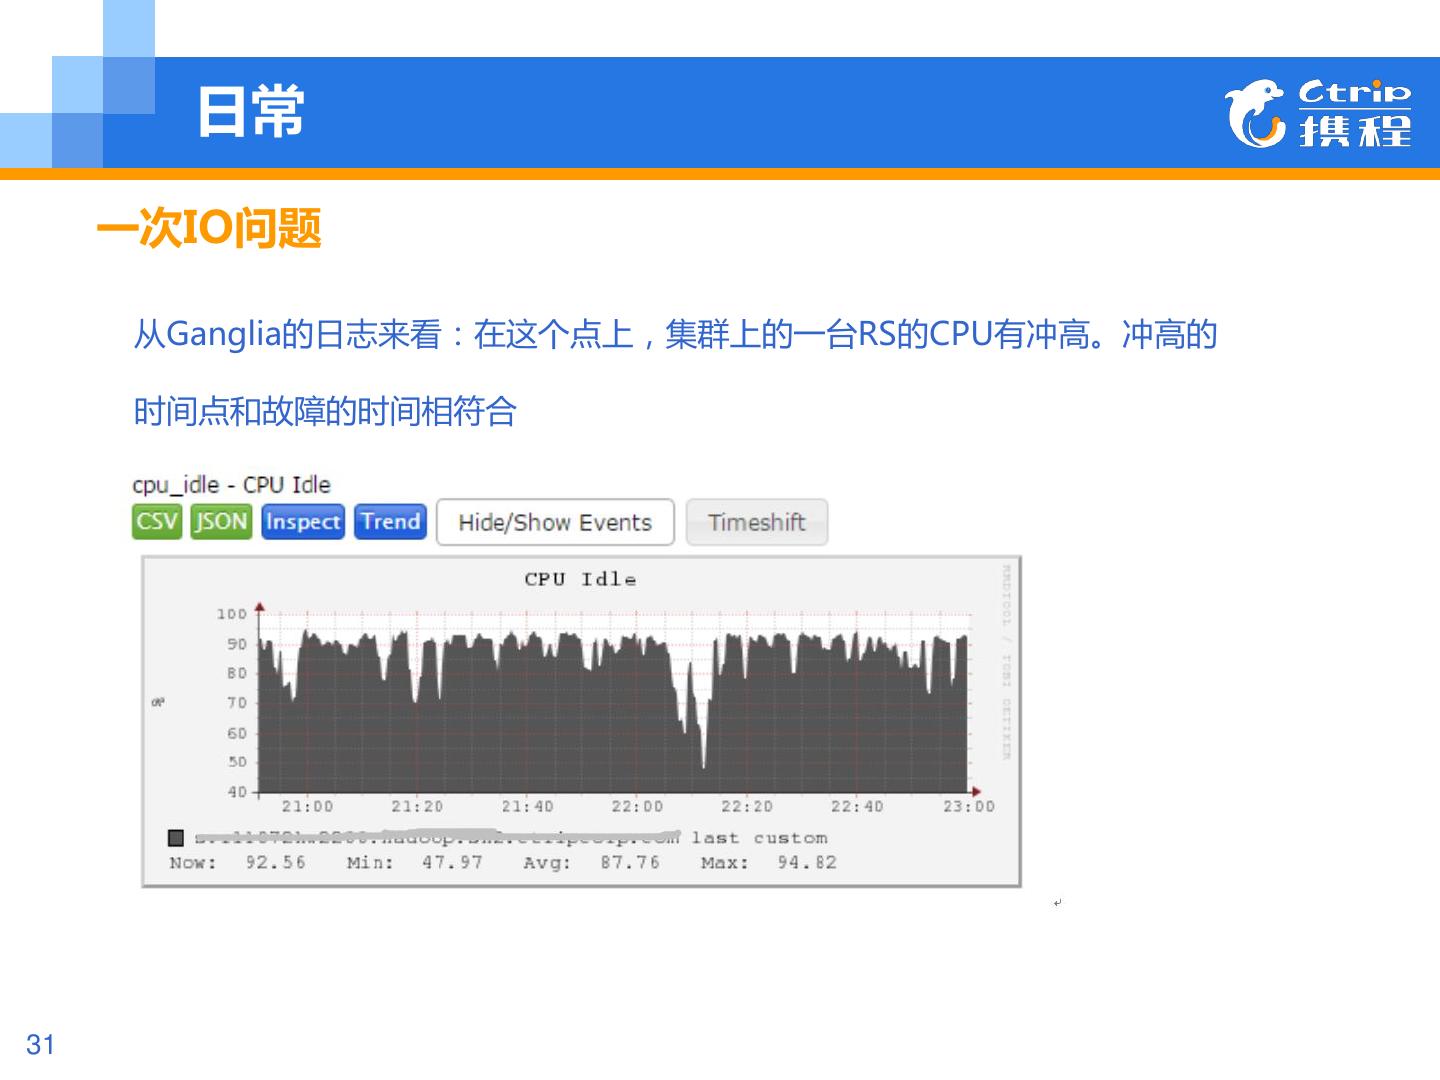Click the second line 时间点和故障的时间相符合
This screenshot has width=1440, height=1080.
pos(325,411)
